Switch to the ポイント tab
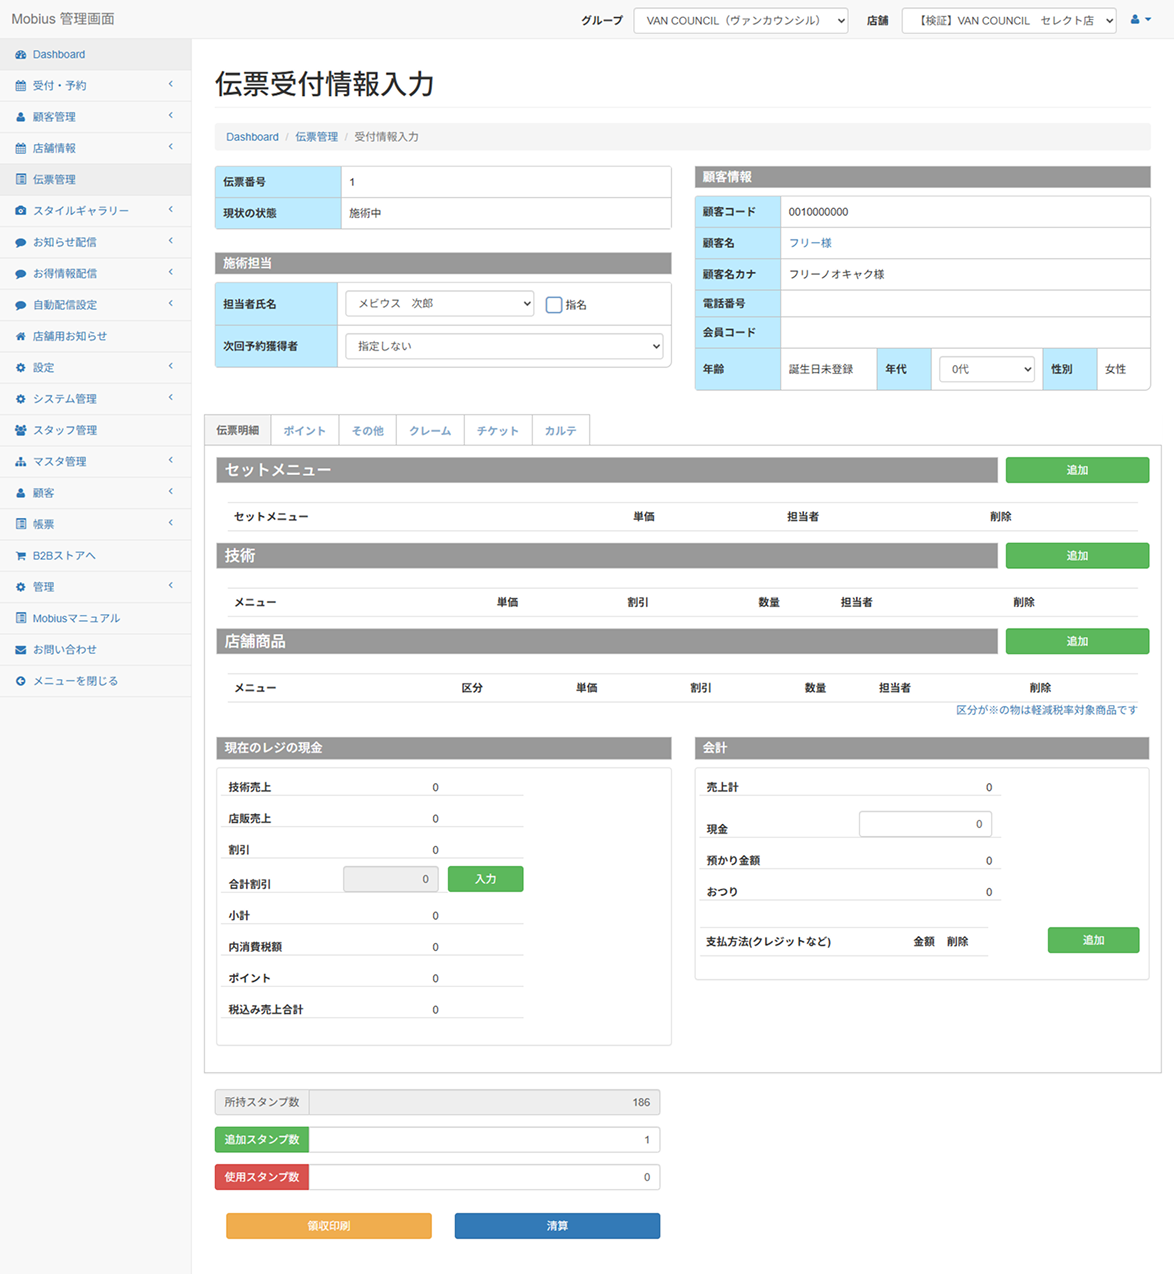The image size is (1174, 1275). coord(304,430)
